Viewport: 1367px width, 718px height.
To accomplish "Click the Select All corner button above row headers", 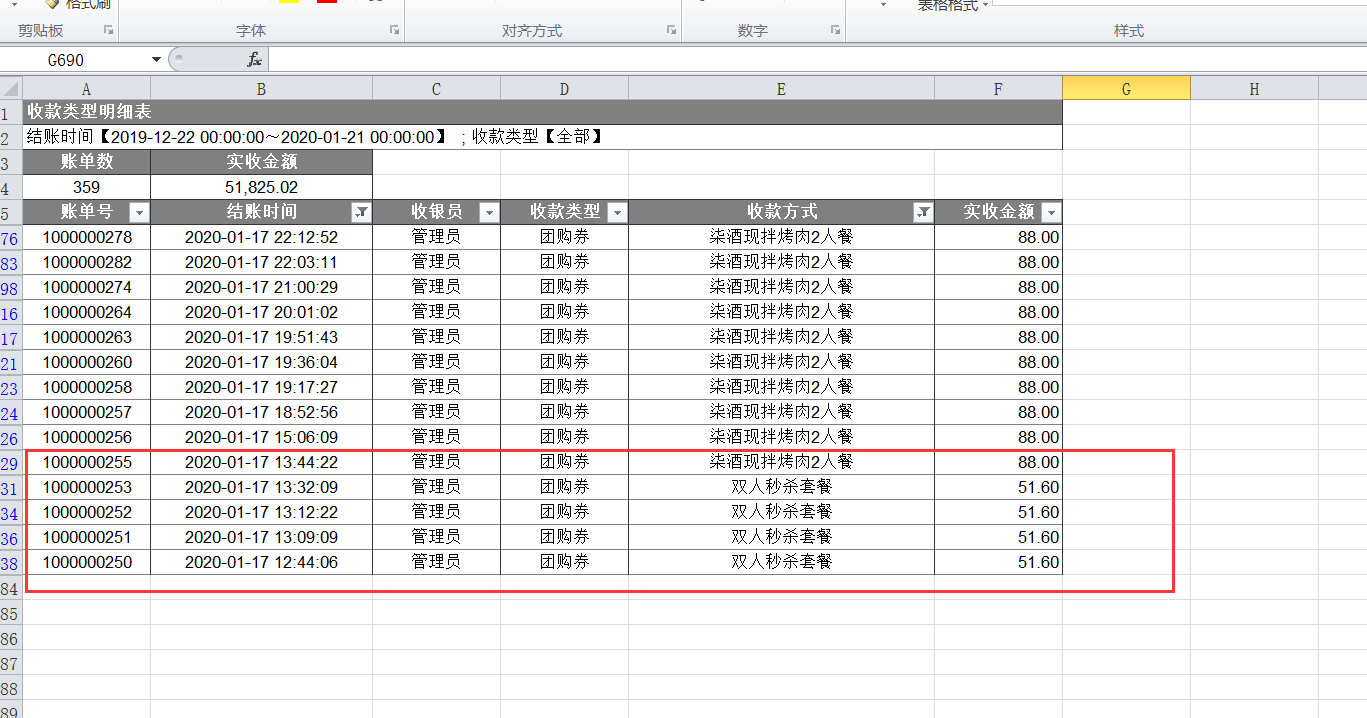I will 9,88.
